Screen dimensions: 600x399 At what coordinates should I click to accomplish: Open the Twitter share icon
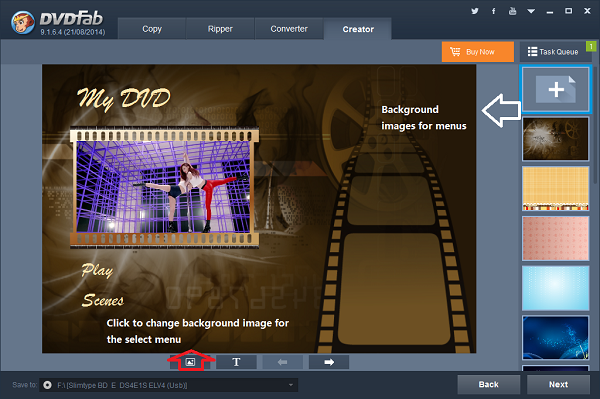(x=475, y=11)
